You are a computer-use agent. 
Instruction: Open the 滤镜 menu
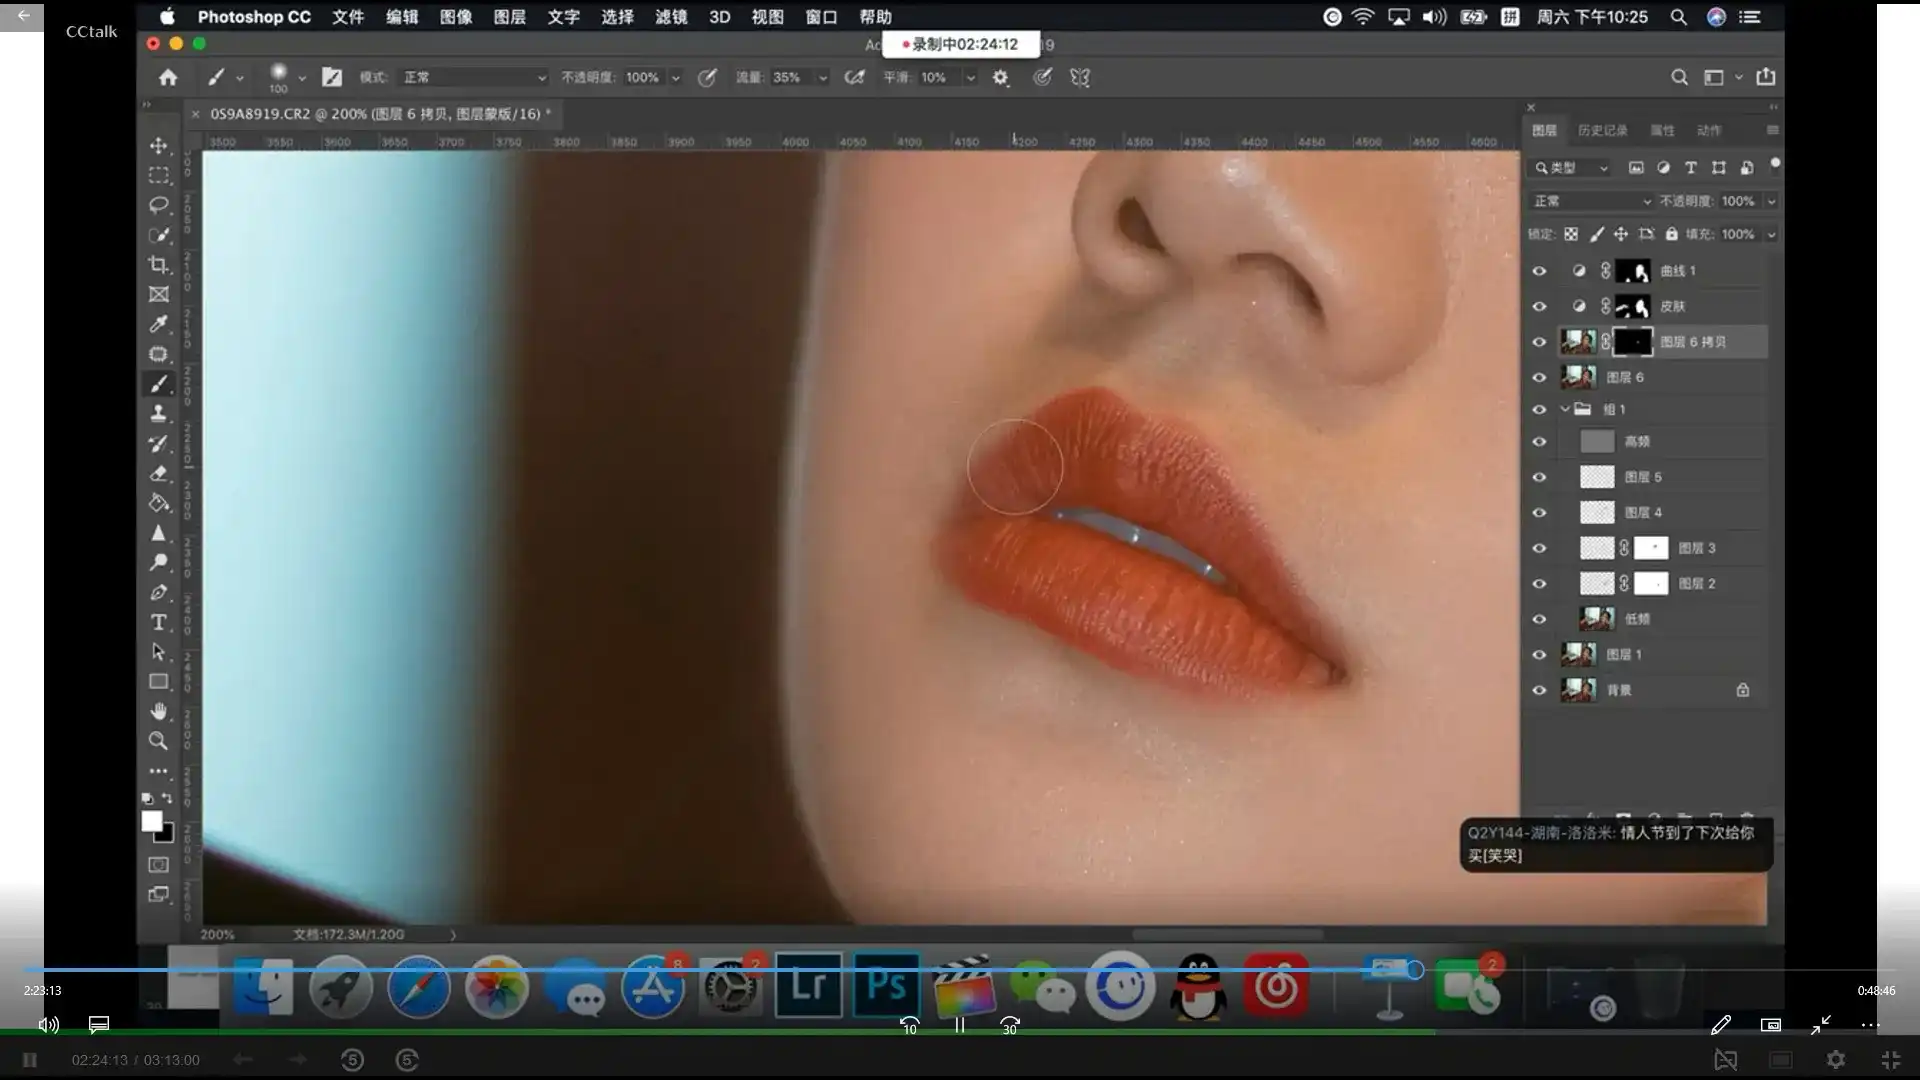pyautogui.click(x=671, y=17)
